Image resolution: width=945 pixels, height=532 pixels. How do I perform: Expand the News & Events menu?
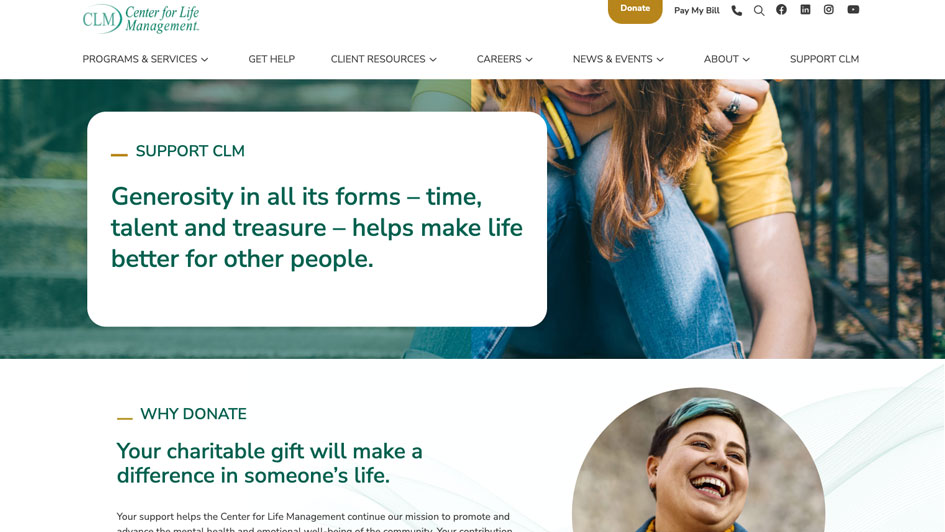pos(618,59)
